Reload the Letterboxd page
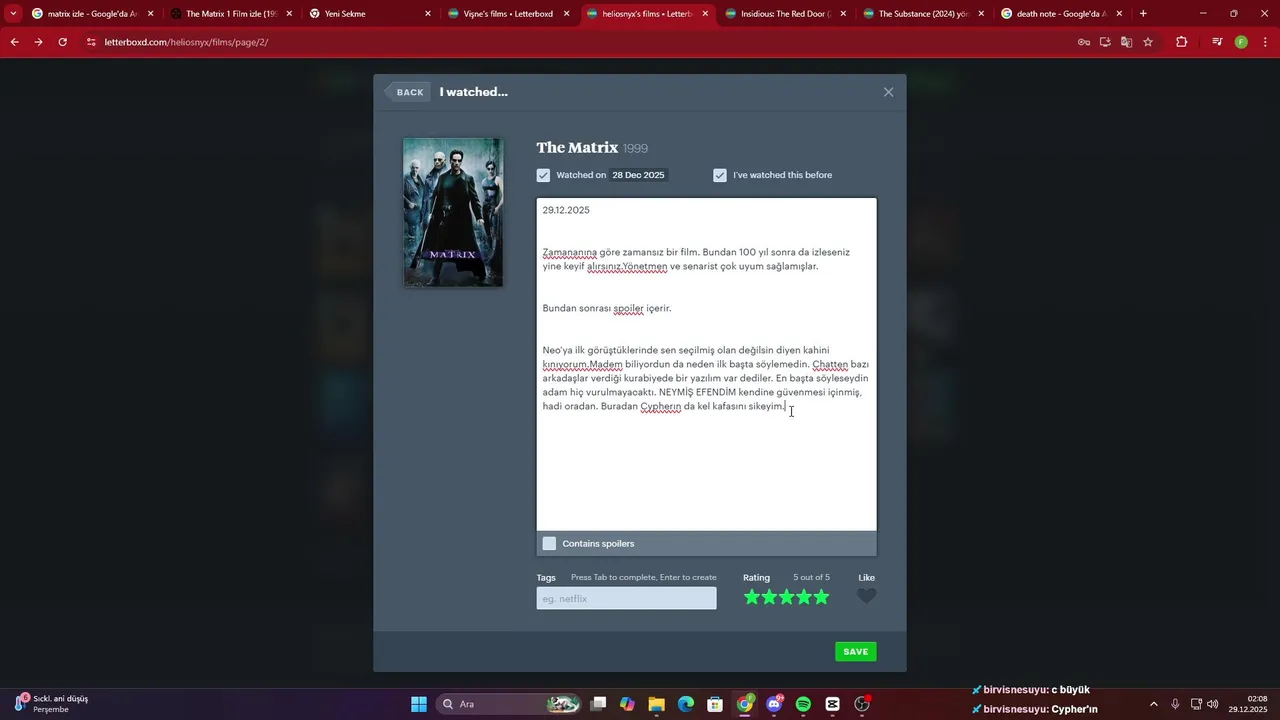1280x720 pixels. pyautogui.click(x=62, y=42)
